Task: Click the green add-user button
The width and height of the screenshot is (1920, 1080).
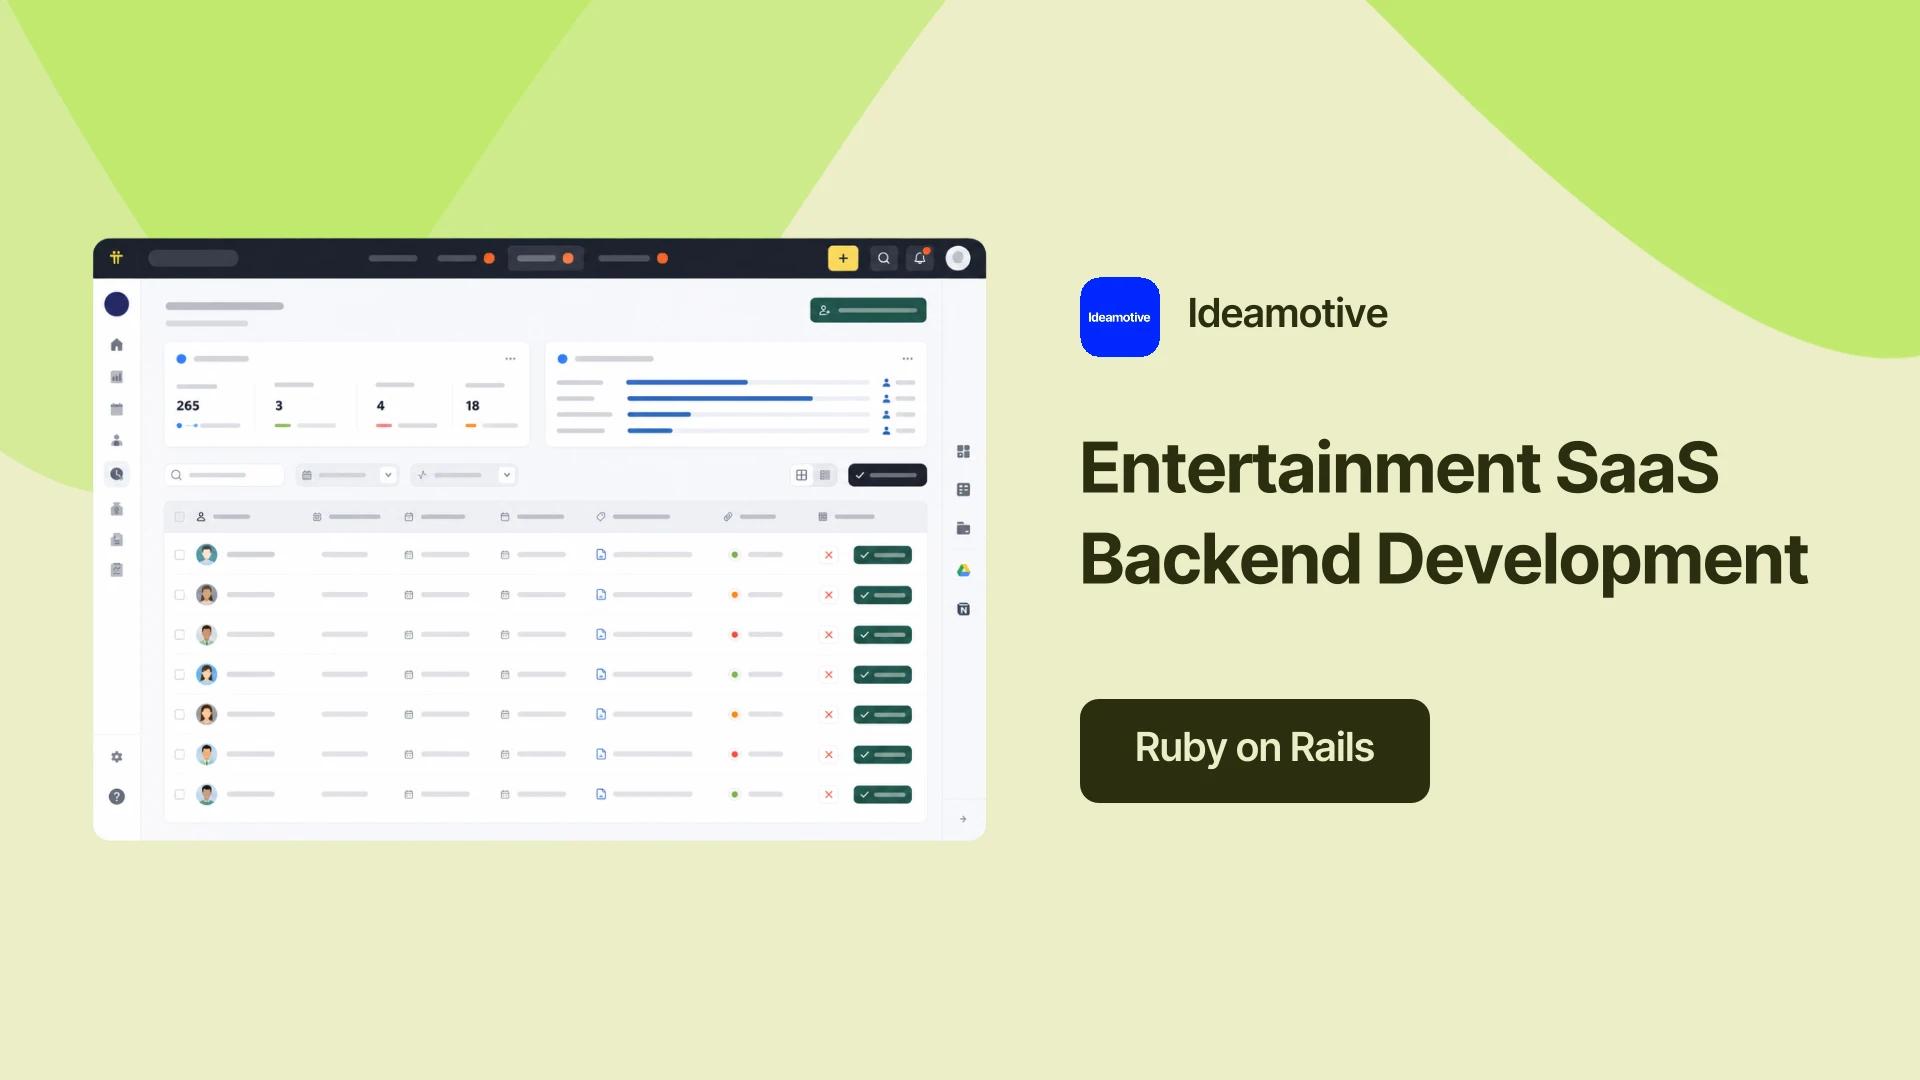Action: pyautogui.click(x=868, y=310)
